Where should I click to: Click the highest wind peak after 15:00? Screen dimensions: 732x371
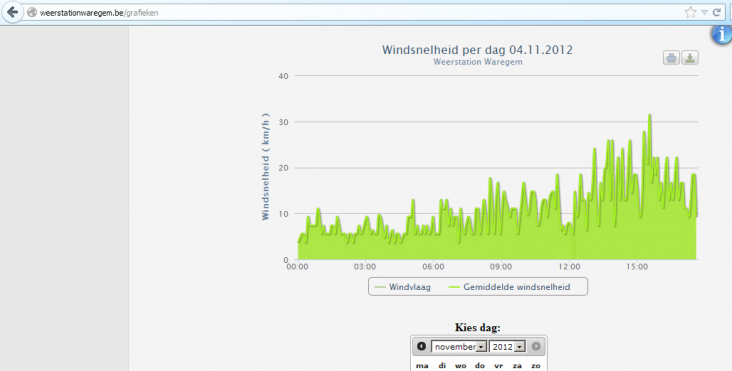pos(649,115)
